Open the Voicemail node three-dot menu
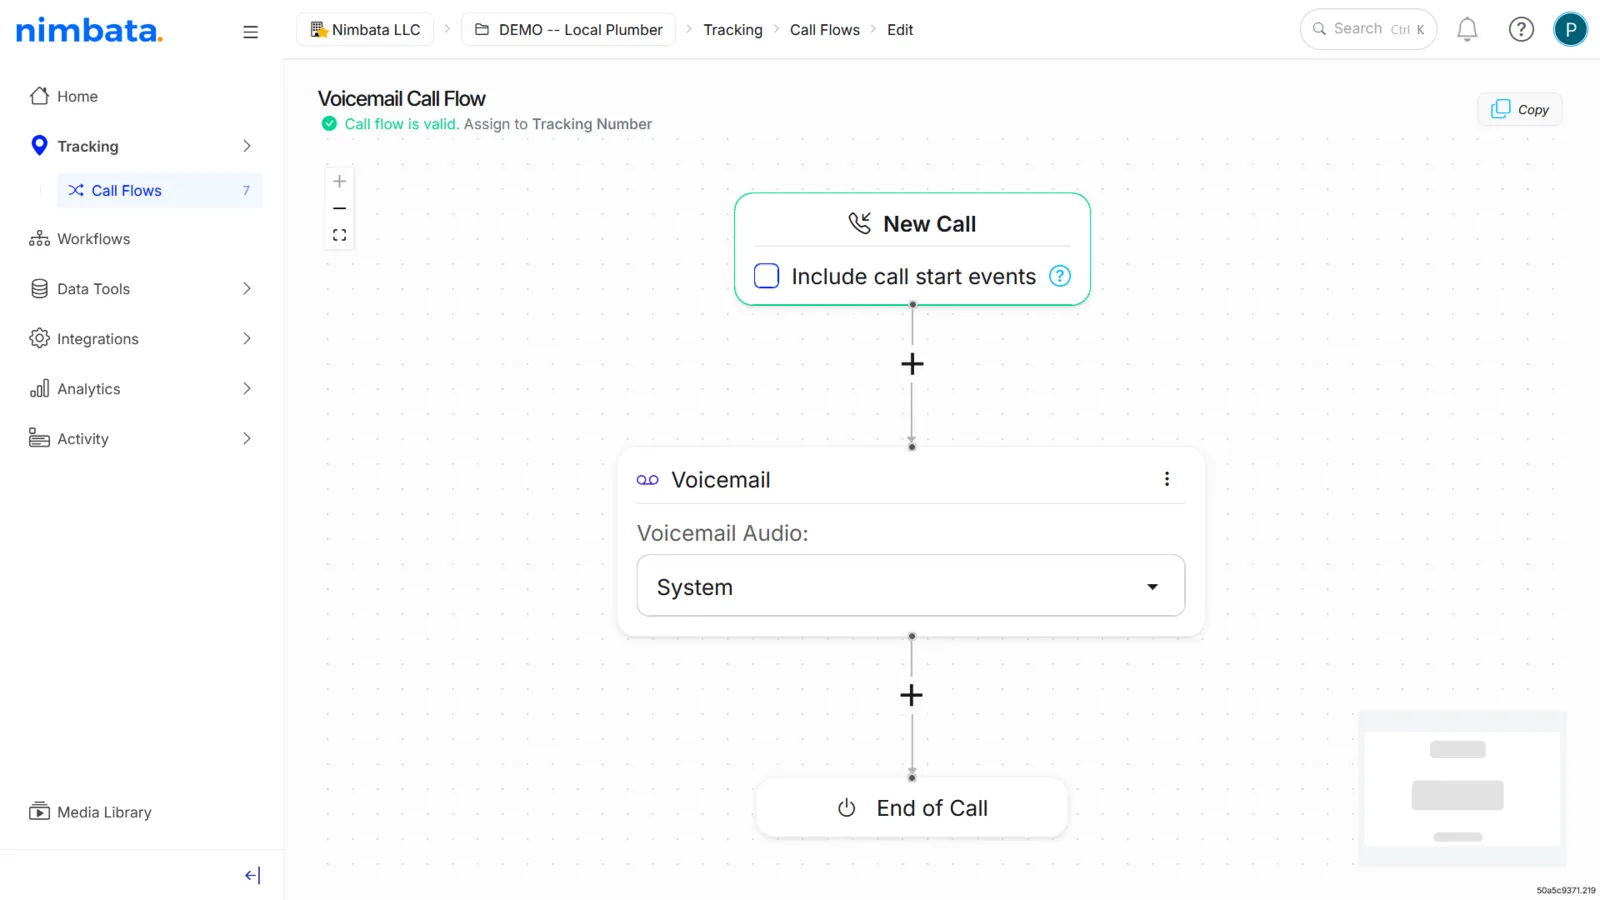The height and width of the screenshot is (900, 1600). click(1166, 479)
